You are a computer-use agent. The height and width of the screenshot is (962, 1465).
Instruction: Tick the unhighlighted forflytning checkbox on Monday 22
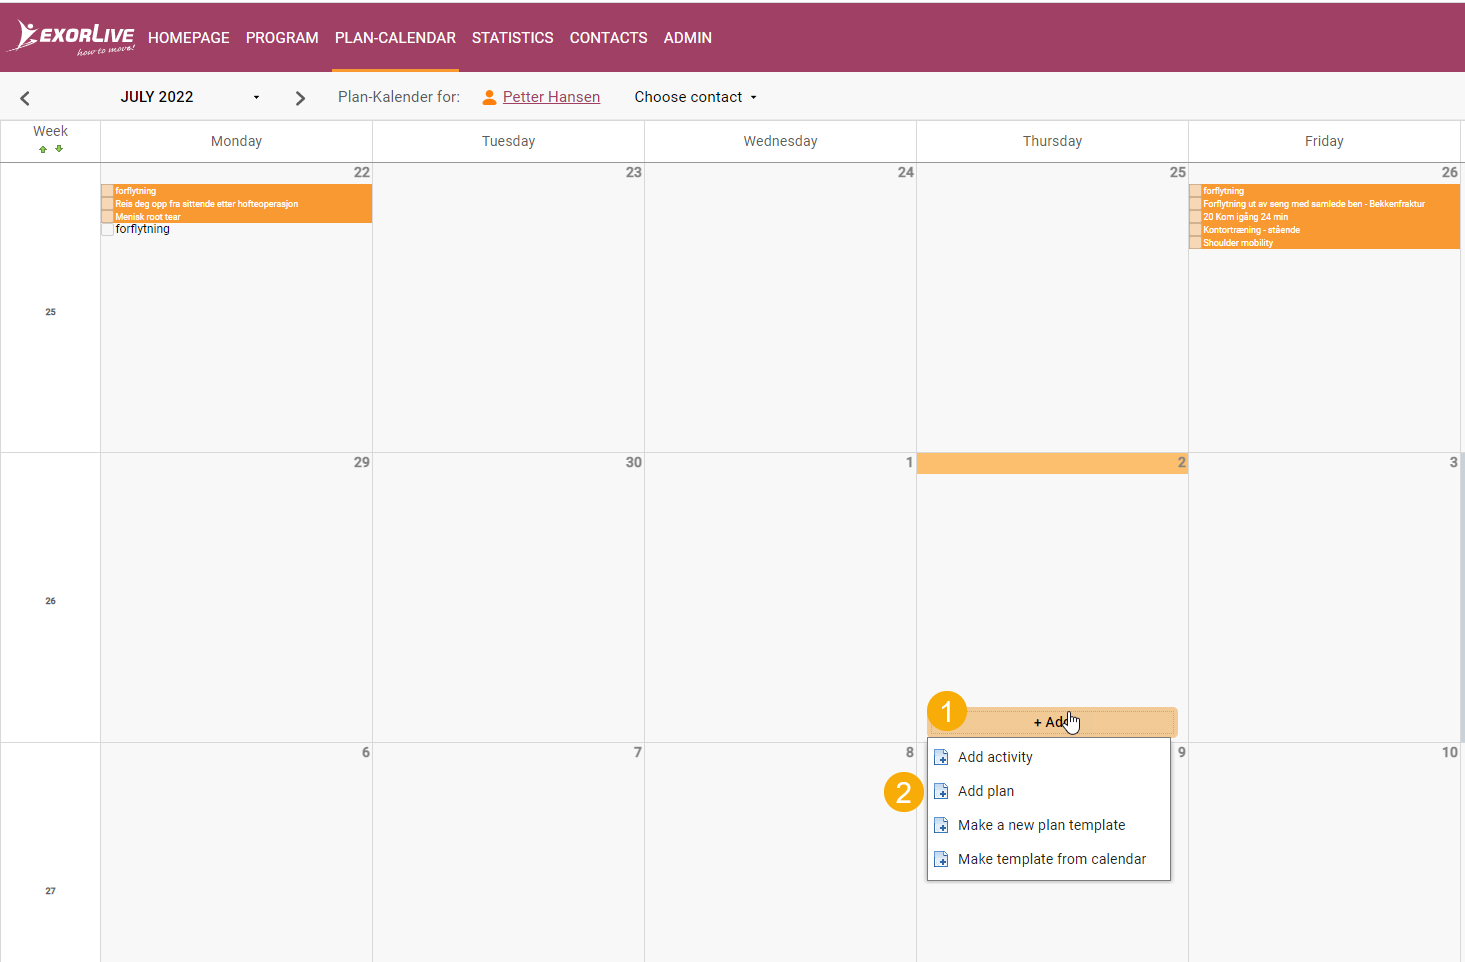pyautogui.click(x=107, y=229)
